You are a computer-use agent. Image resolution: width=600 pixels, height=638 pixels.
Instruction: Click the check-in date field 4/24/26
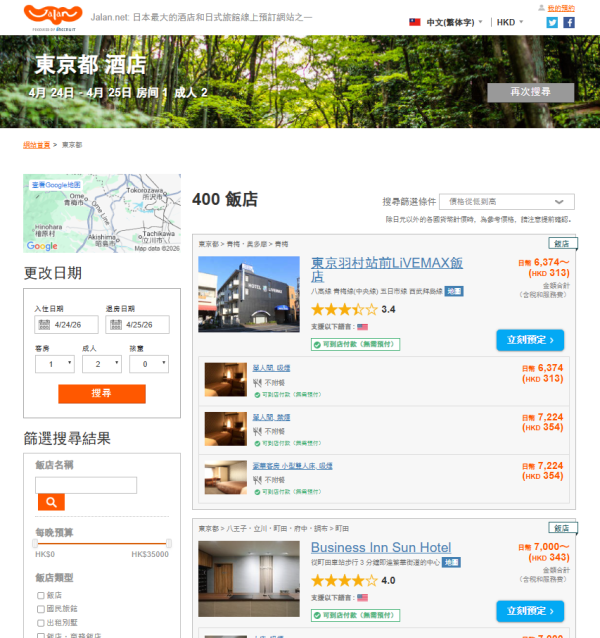pyautogui.click(x=66, y=324)
